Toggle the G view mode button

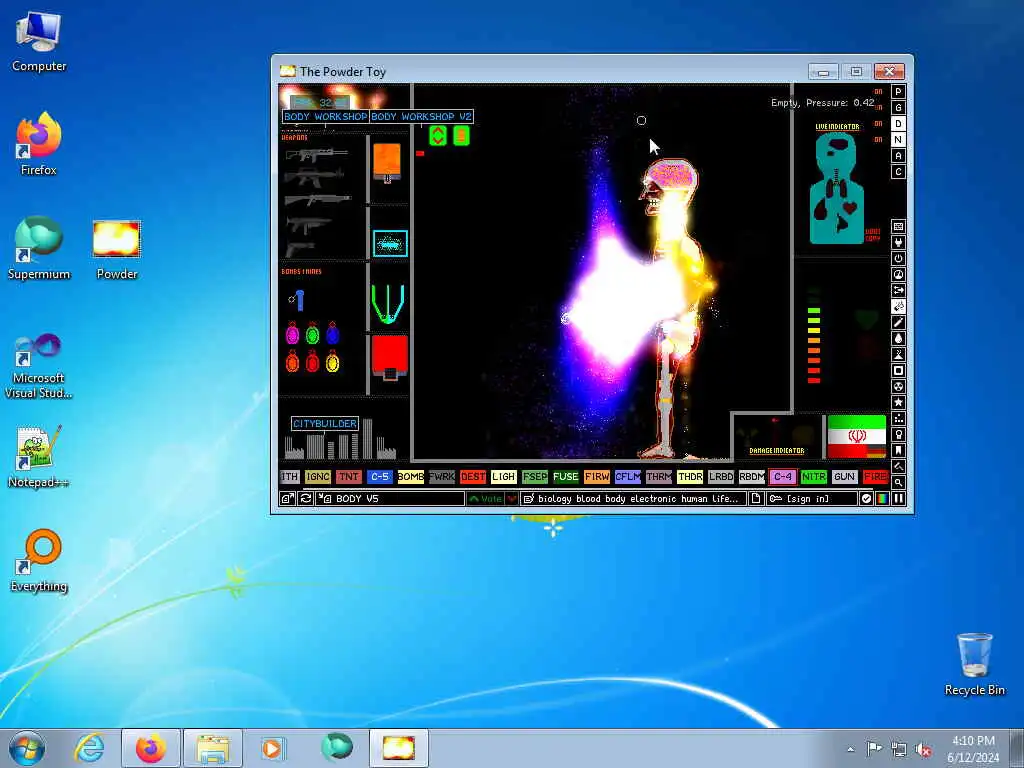tap(898, 108)
